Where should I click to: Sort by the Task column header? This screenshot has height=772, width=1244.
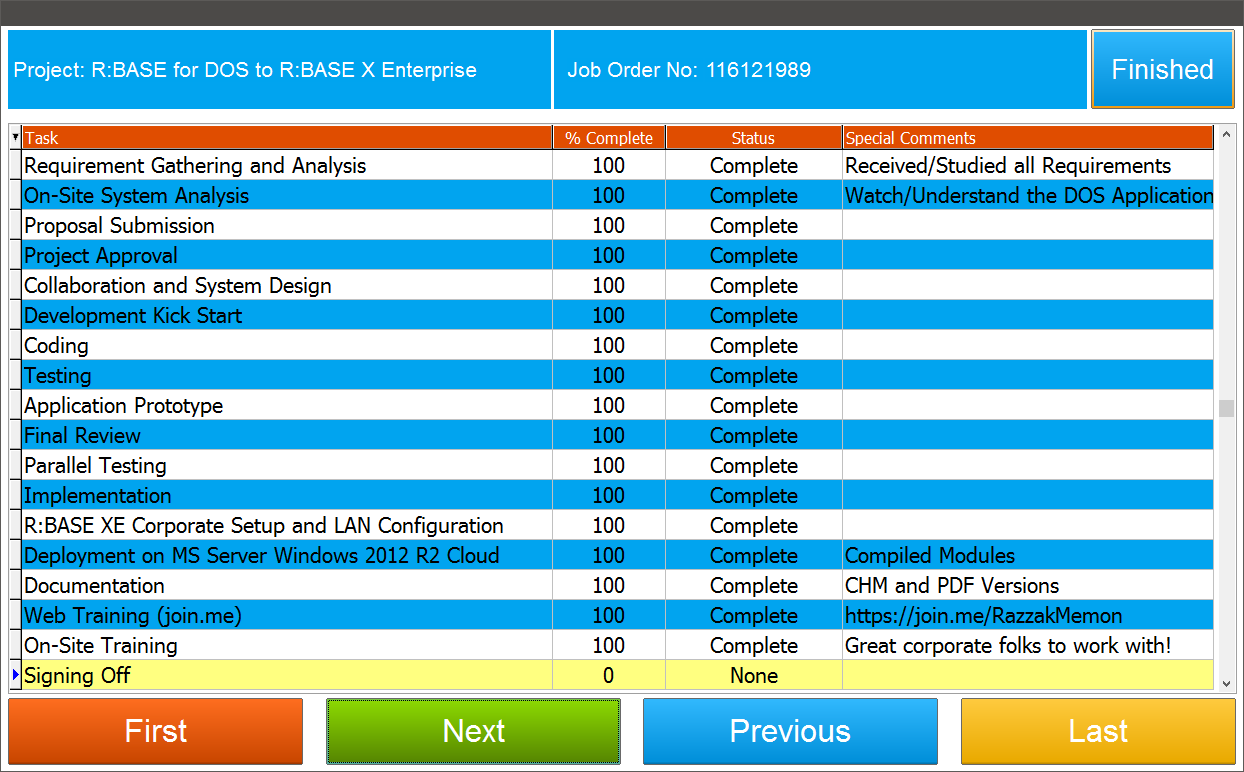coord(287,138)
